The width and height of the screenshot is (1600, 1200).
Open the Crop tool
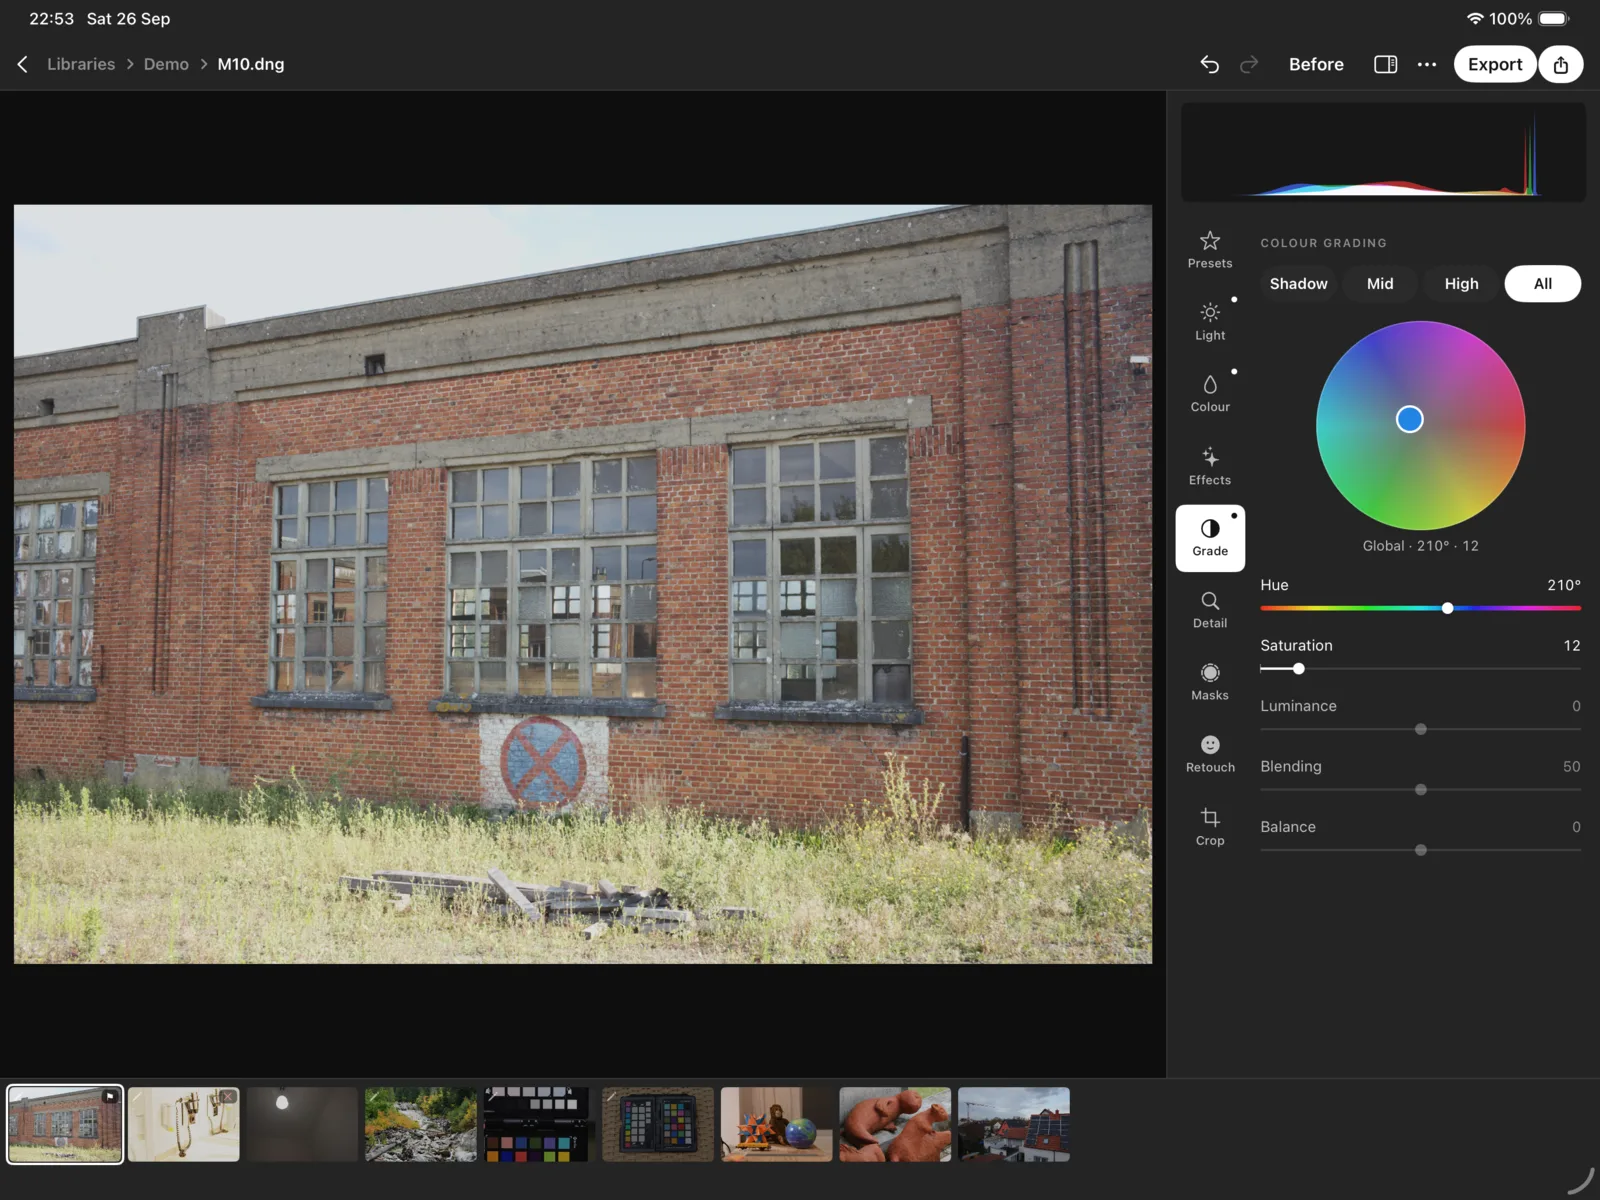(x=1210, y=827)
